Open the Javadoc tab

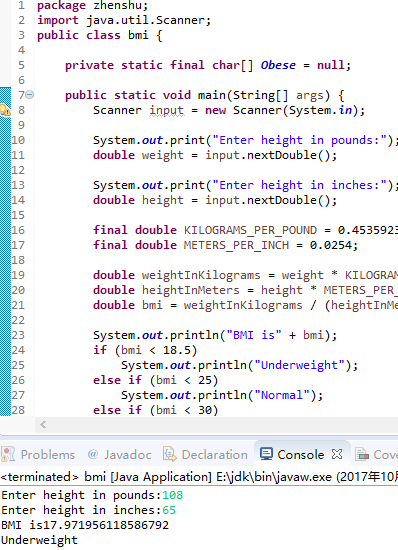(x=119, y=455)
